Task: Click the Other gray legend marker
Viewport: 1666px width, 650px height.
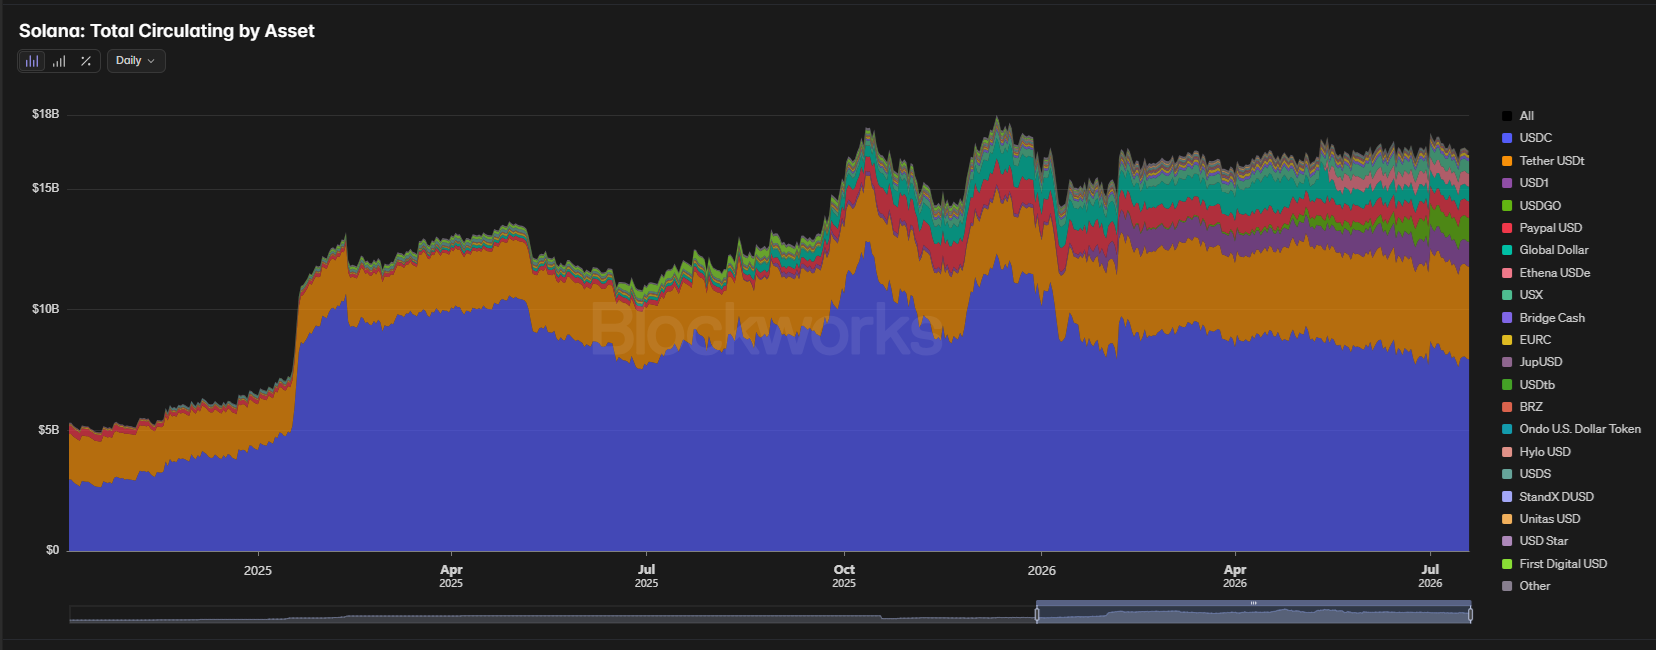Action: point(1507,586)
